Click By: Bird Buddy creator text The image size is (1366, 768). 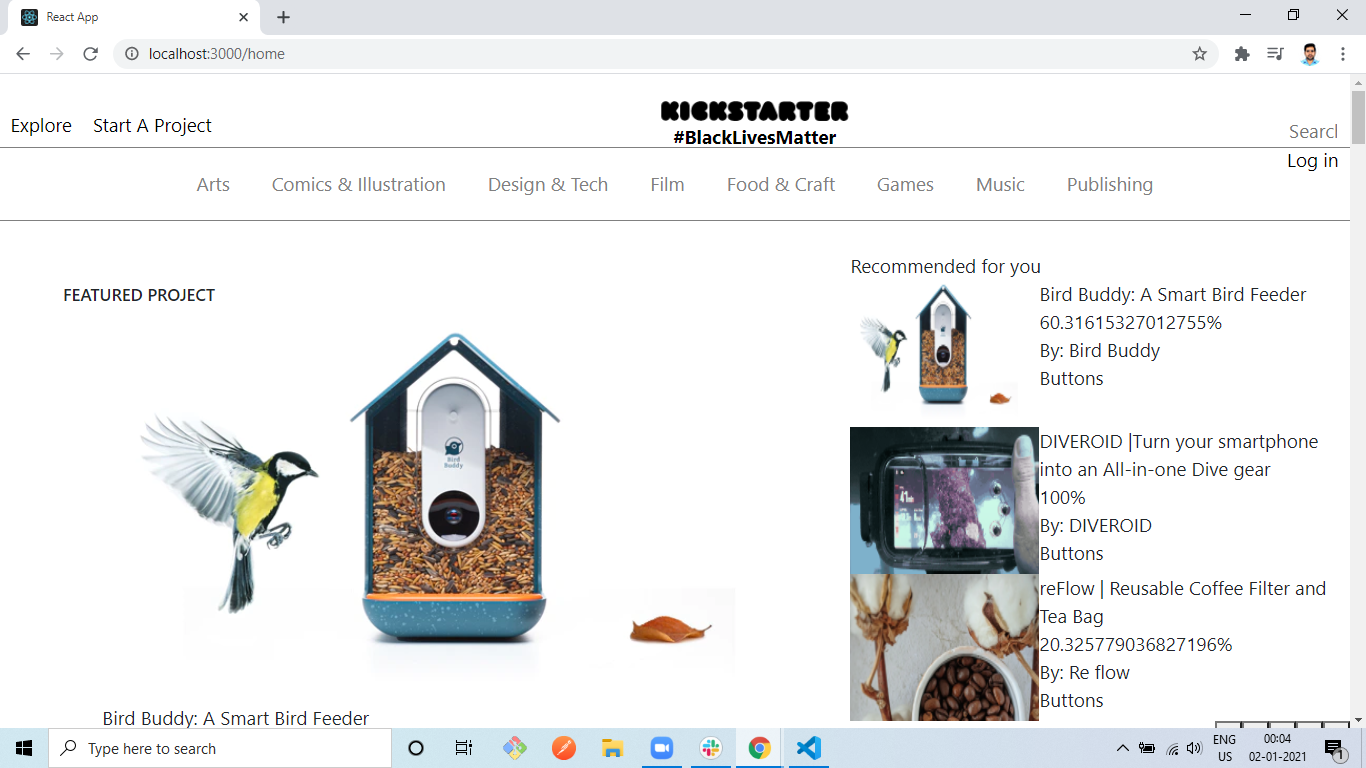pyautogui.click(x=1100, y=351)
